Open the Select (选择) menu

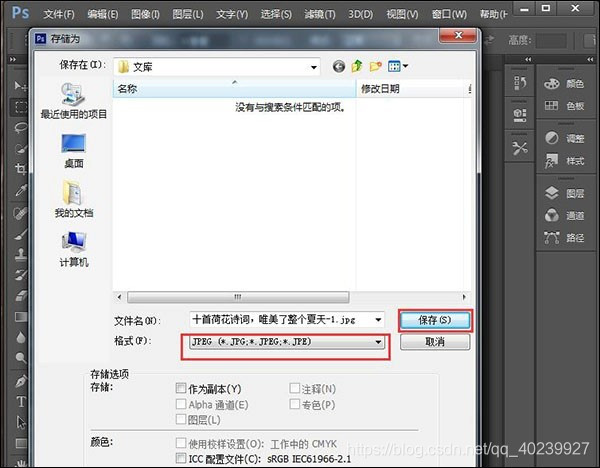click(x=276, y=15)
